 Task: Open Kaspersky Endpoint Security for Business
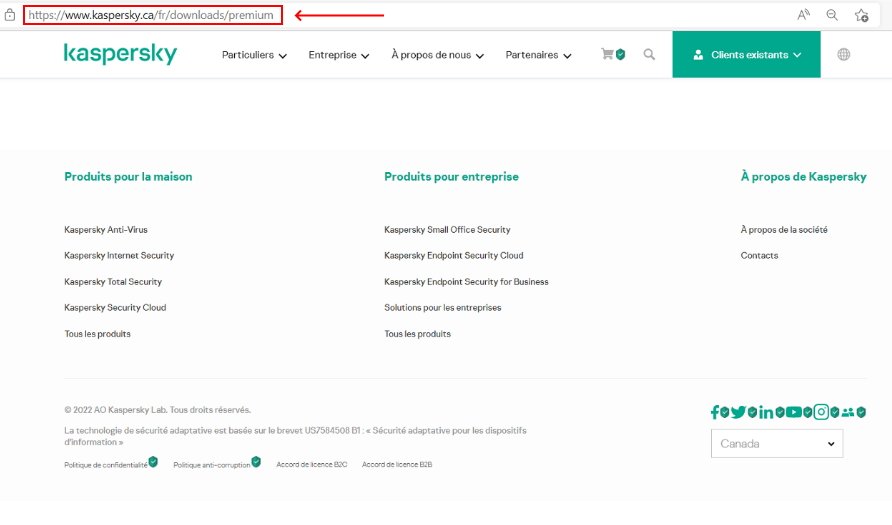coord(466,282)
